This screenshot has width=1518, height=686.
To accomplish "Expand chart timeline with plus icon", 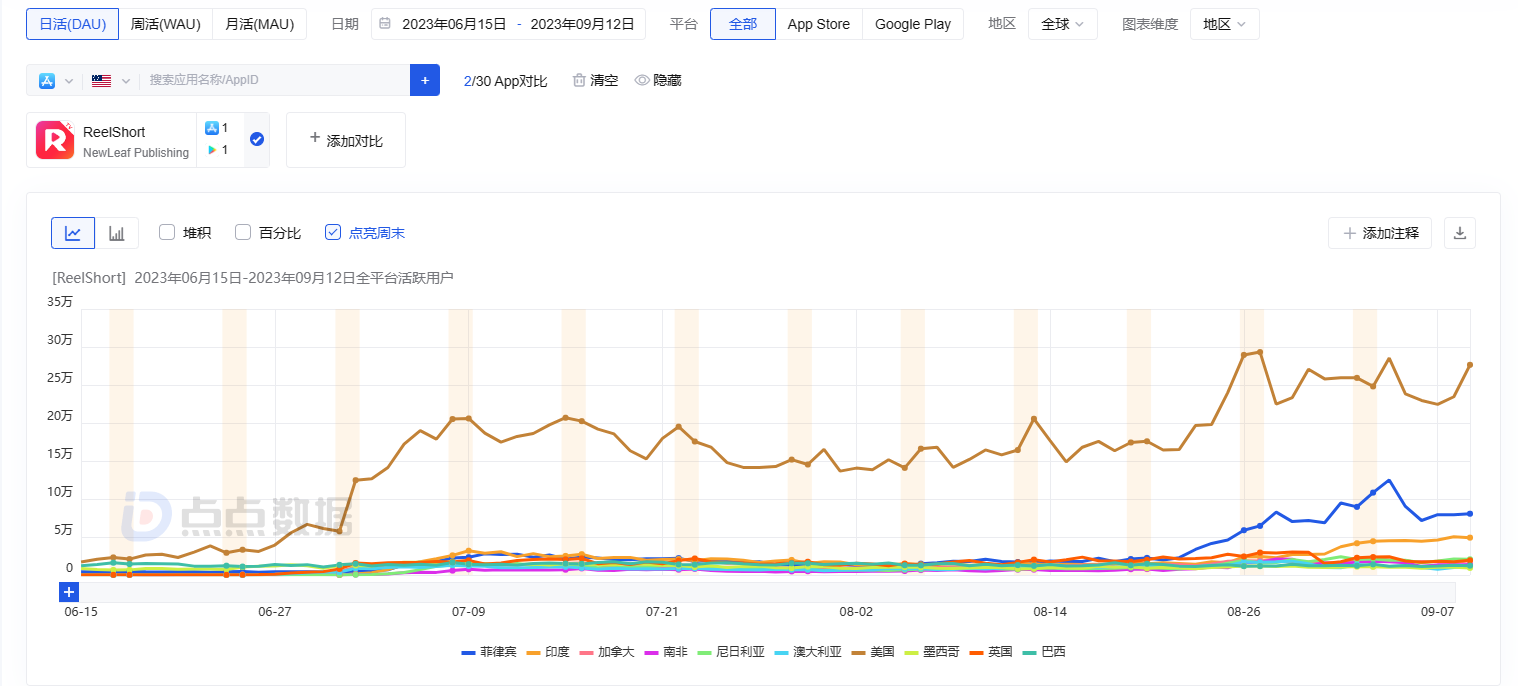I will [x=69, y=592].
